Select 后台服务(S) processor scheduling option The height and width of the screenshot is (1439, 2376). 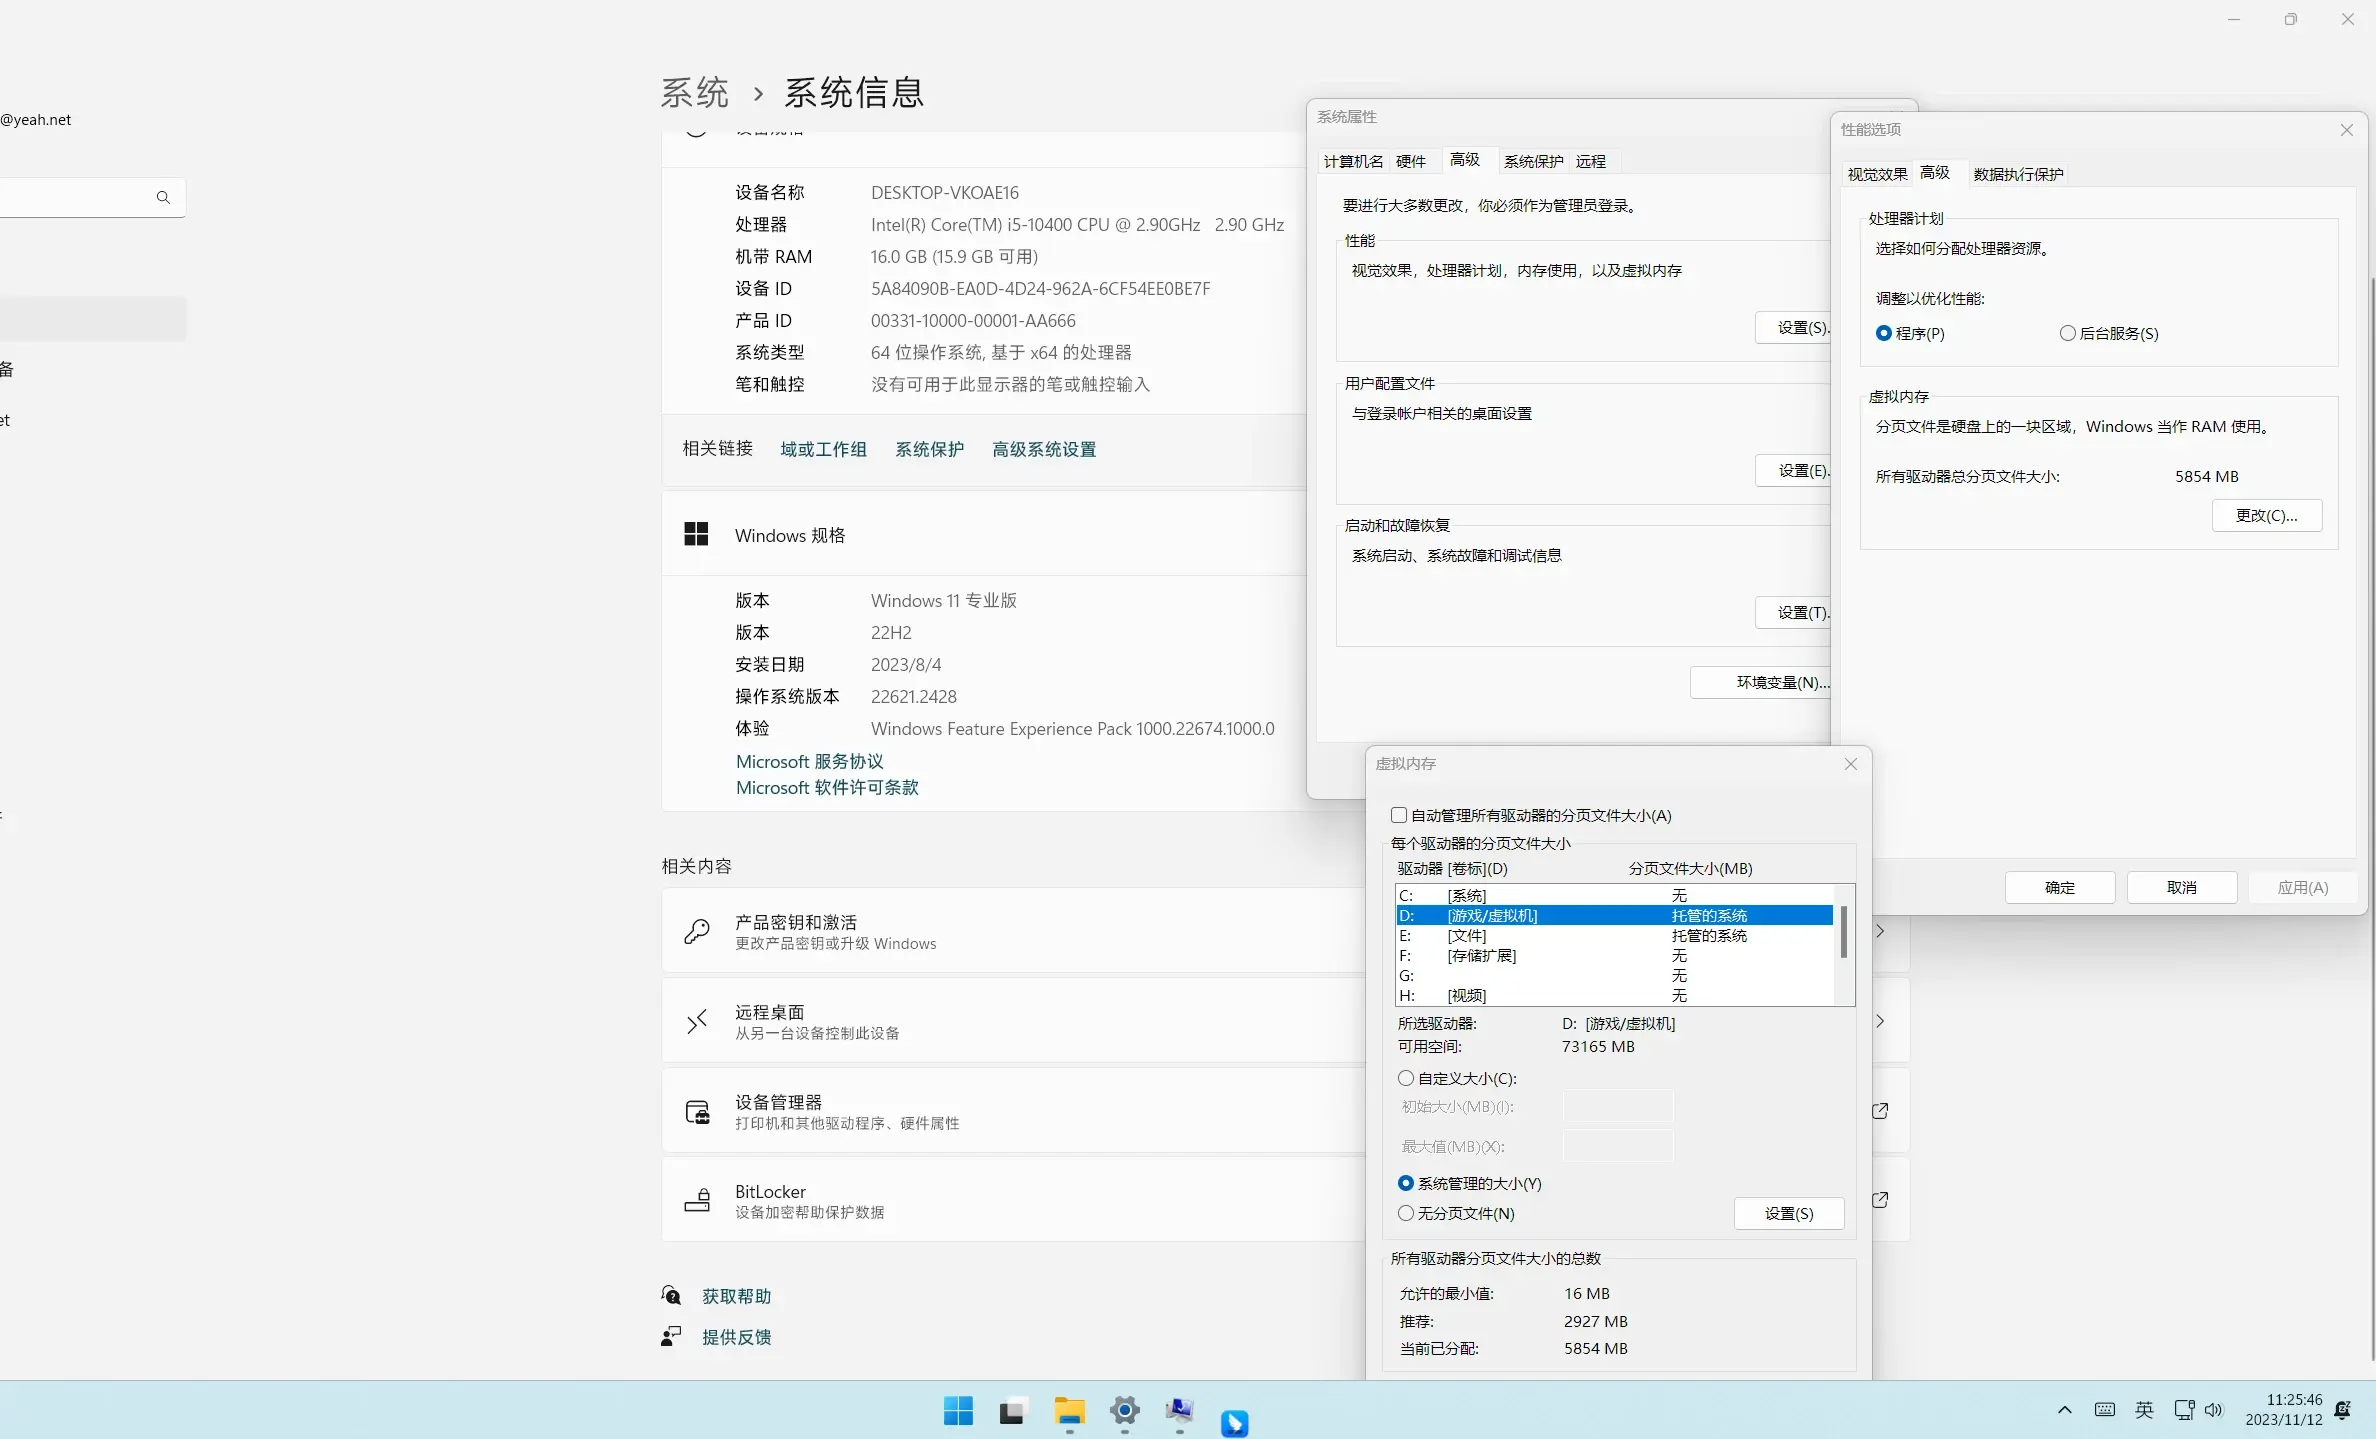coord(2068,333)
